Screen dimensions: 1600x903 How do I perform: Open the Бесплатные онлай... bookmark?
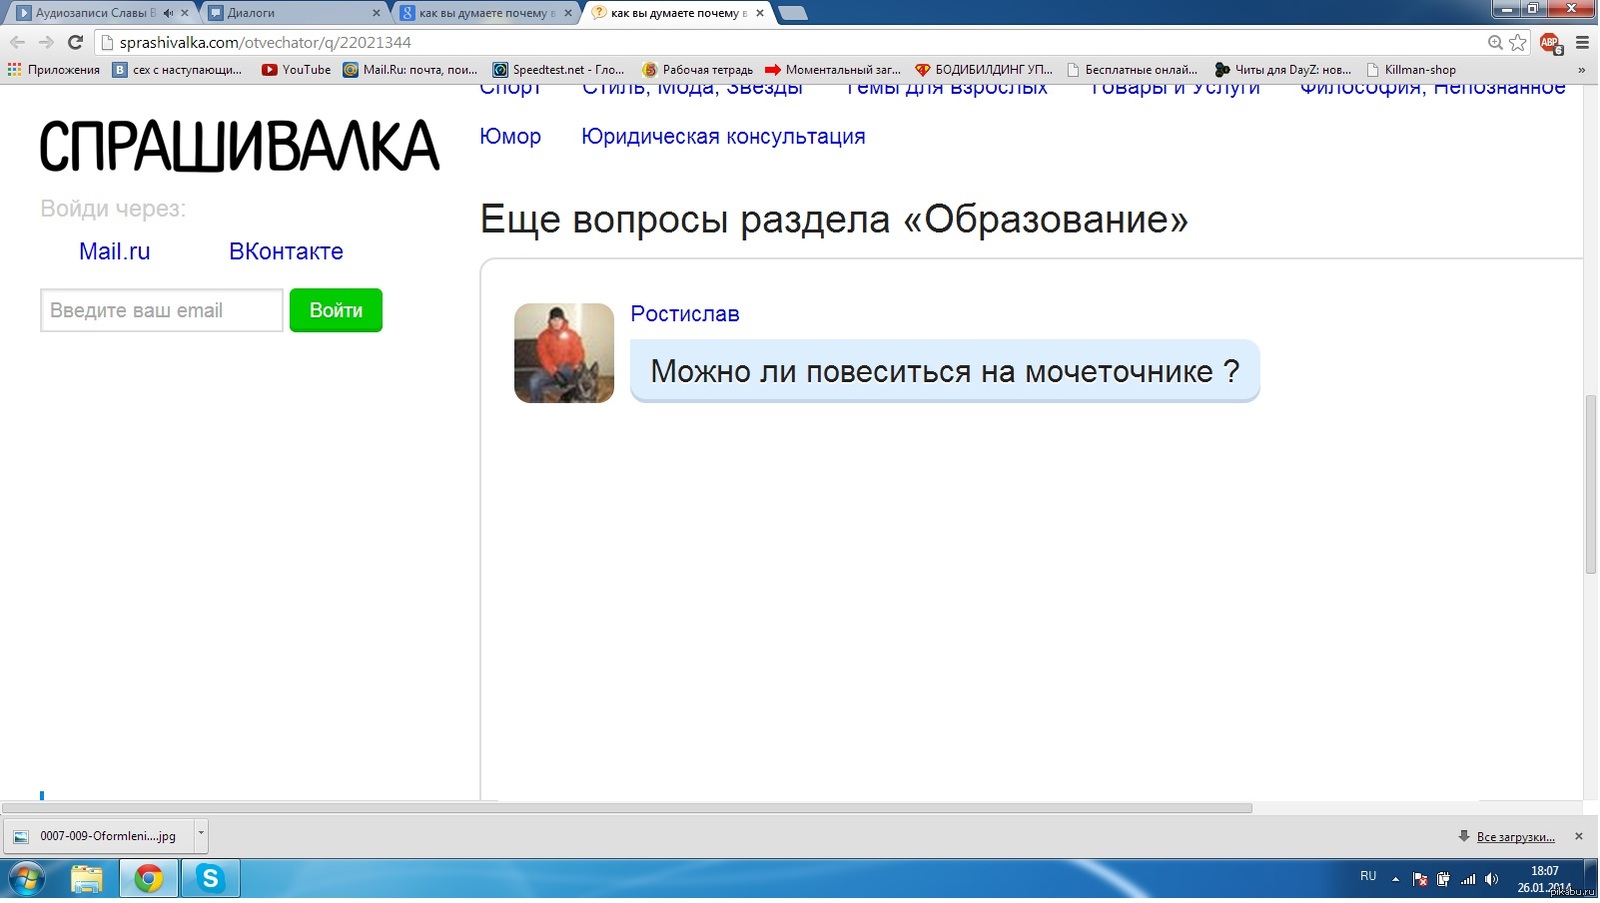coord(1132,70)
